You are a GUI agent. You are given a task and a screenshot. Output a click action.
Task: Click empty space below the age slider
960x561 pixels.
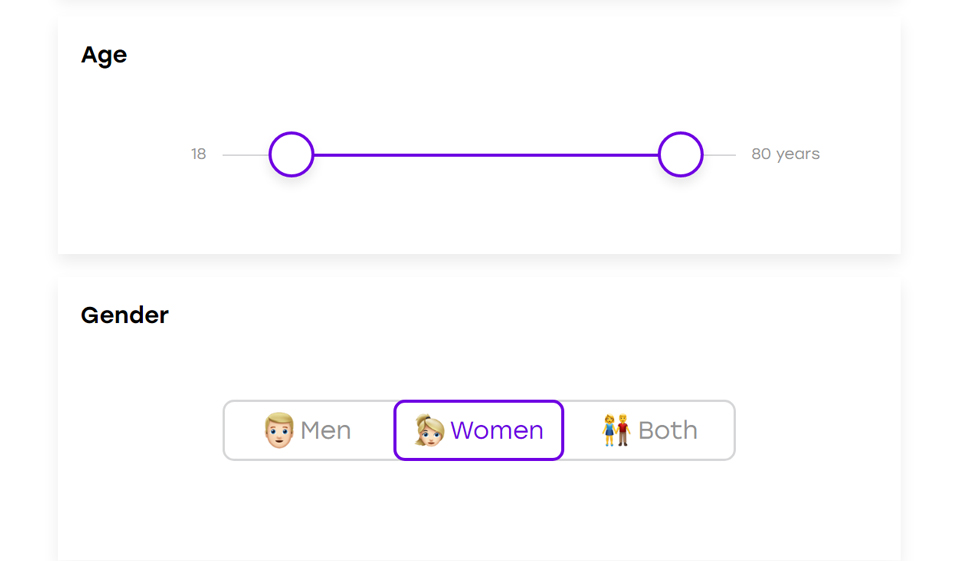point(480,215)
